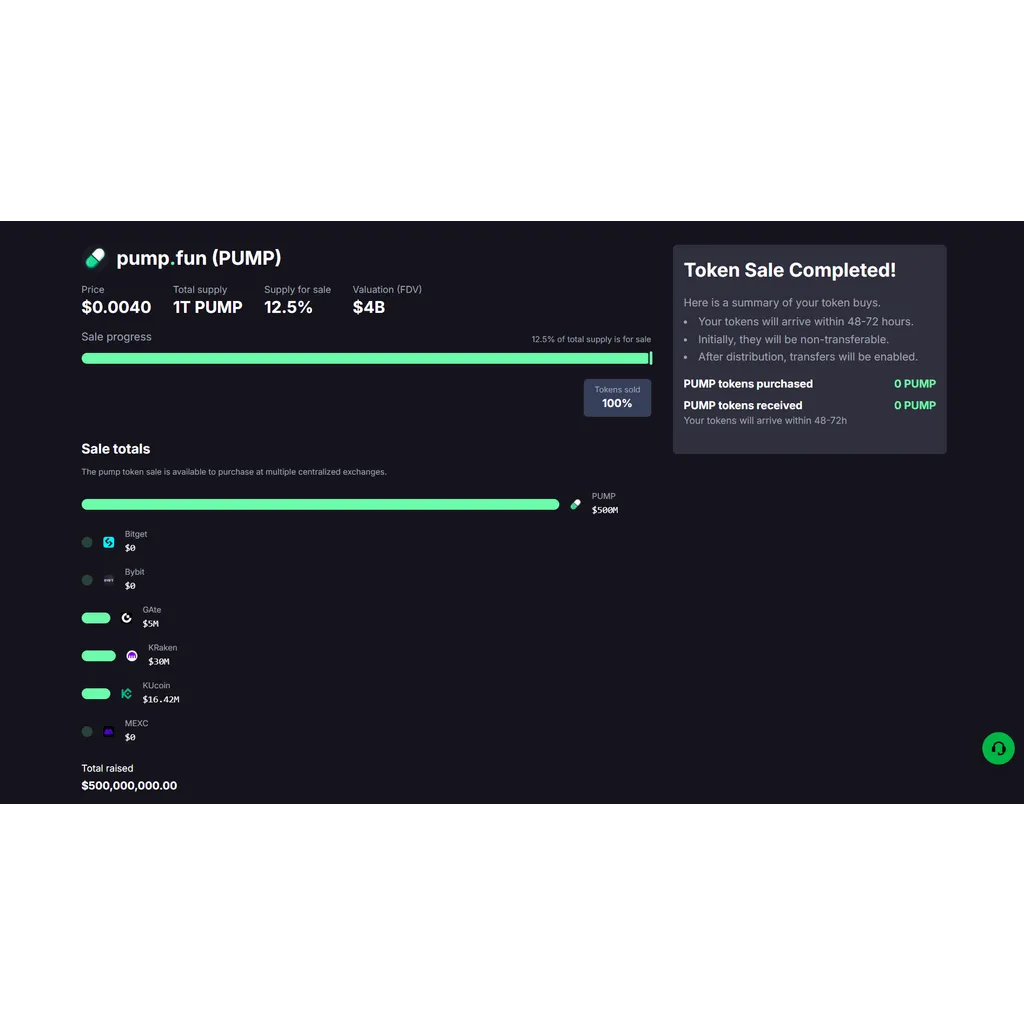The width and height of the screenshot is (1024, 1024).
Task: Click the GAte $5M amount
Action: click(x=151, y=624)
